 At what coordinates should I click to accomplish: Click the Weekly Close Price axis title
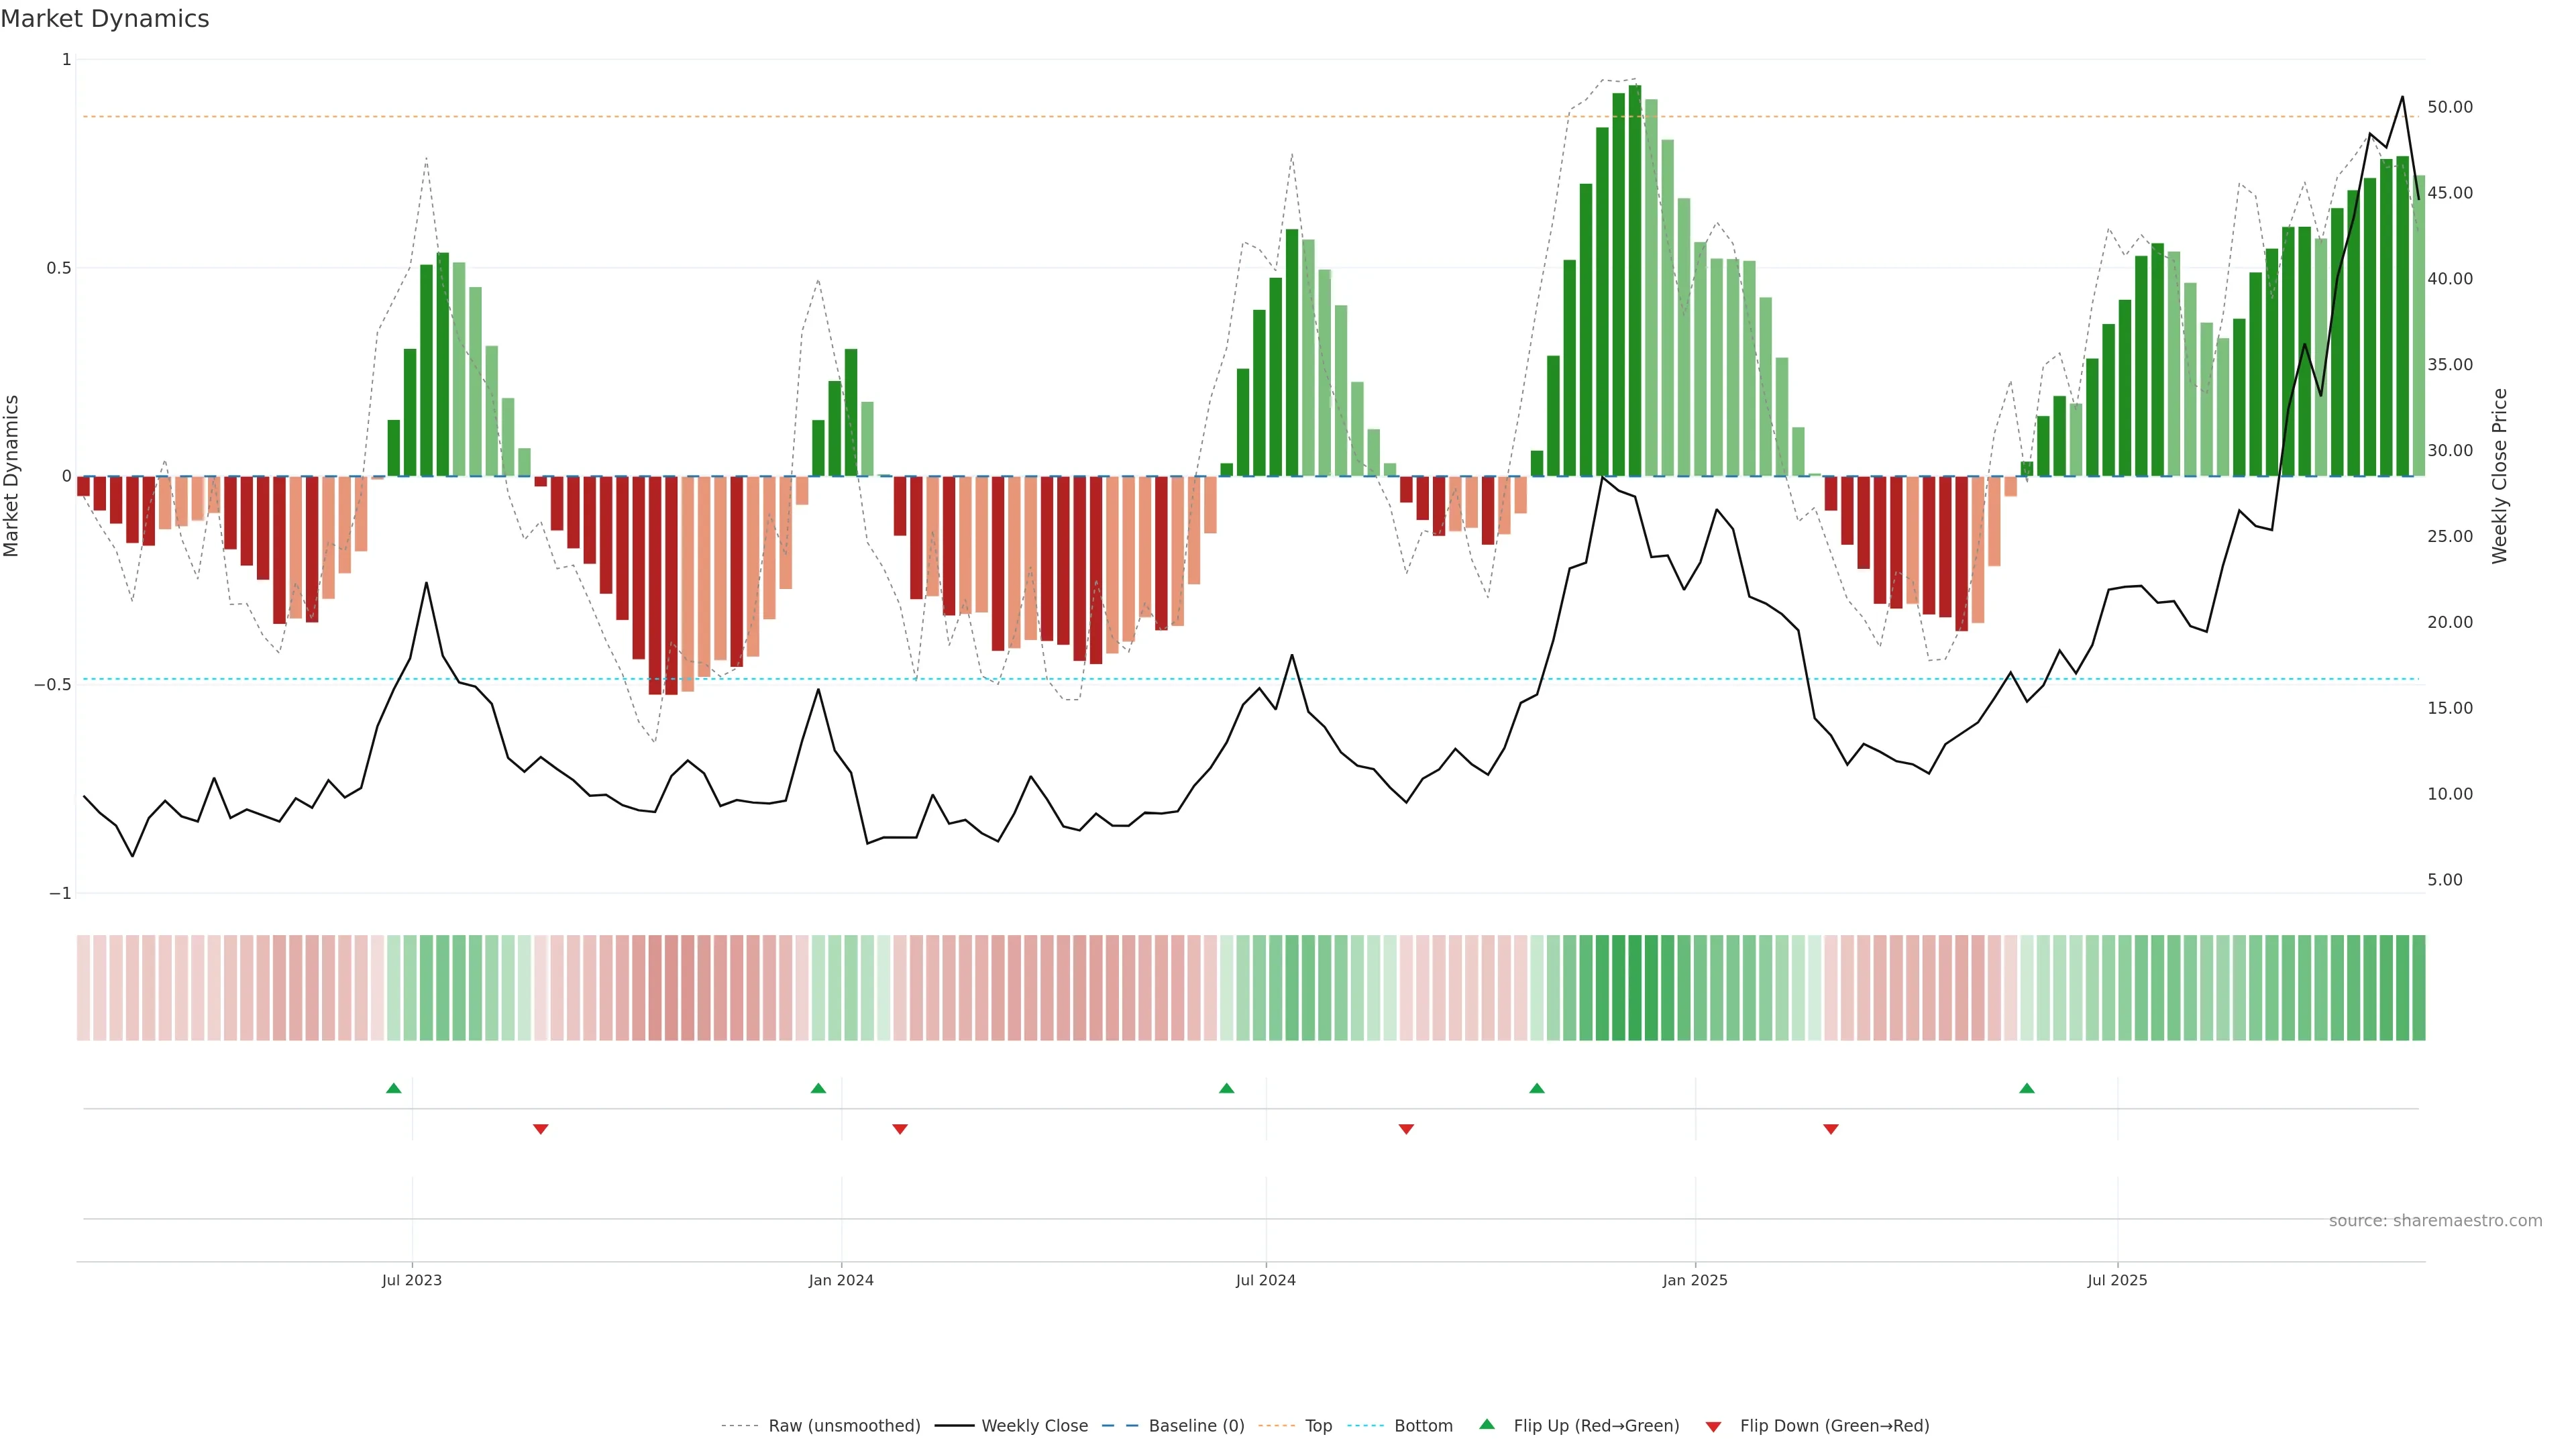coord(2499,476)
